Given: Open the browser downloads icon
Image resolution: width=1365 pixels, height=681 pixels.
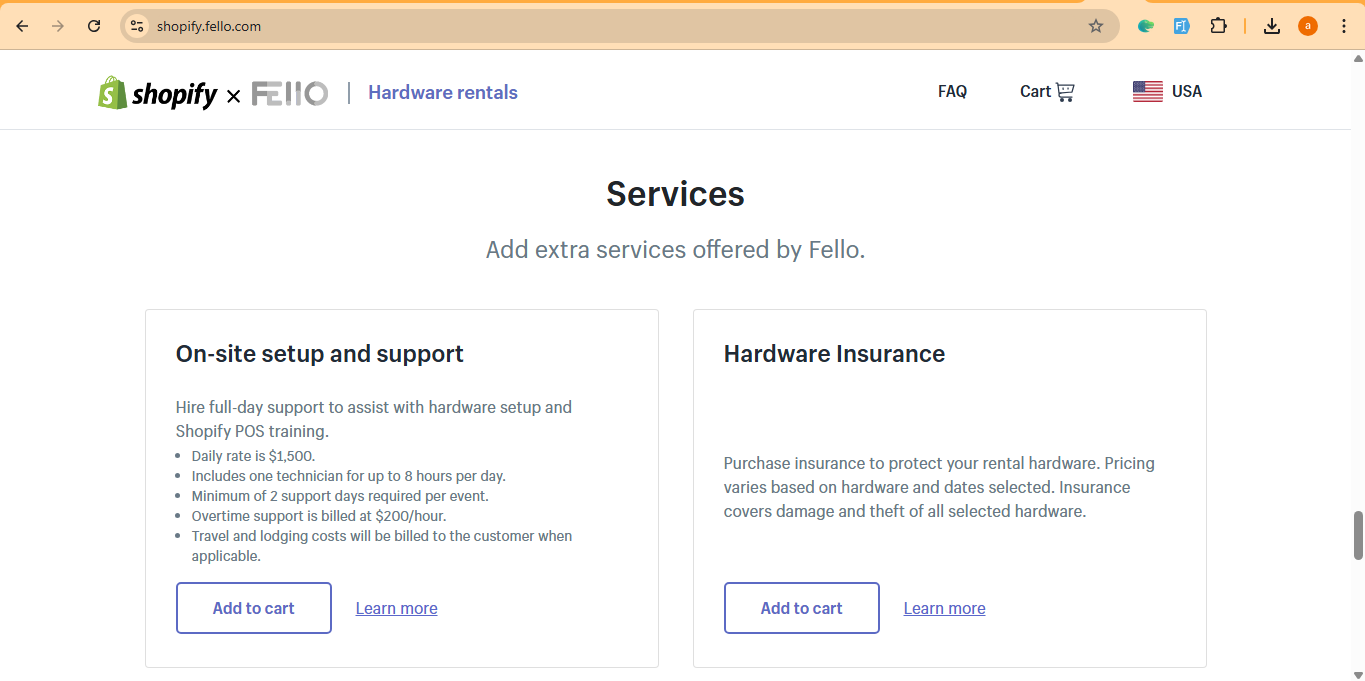Looking at the screenshot, I should click(x=1272, y=26).
